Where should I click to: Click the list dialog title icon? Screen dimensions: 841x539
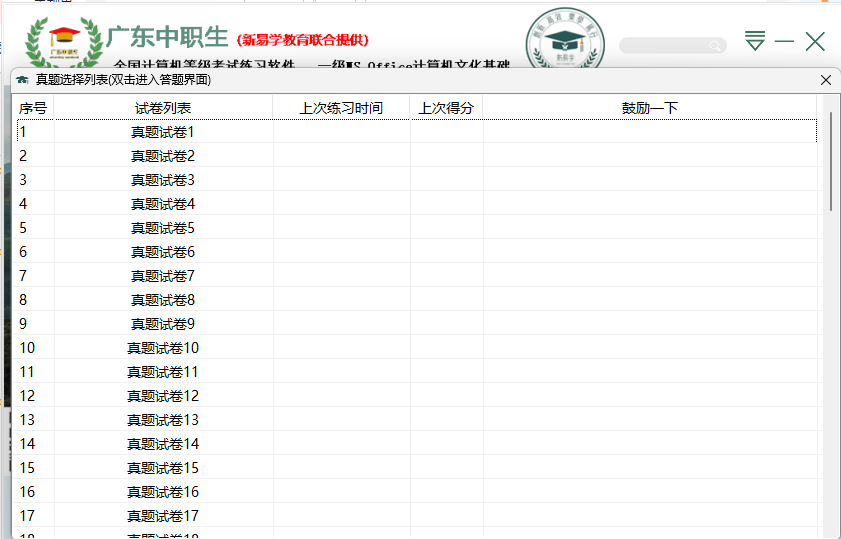point(22,80)
